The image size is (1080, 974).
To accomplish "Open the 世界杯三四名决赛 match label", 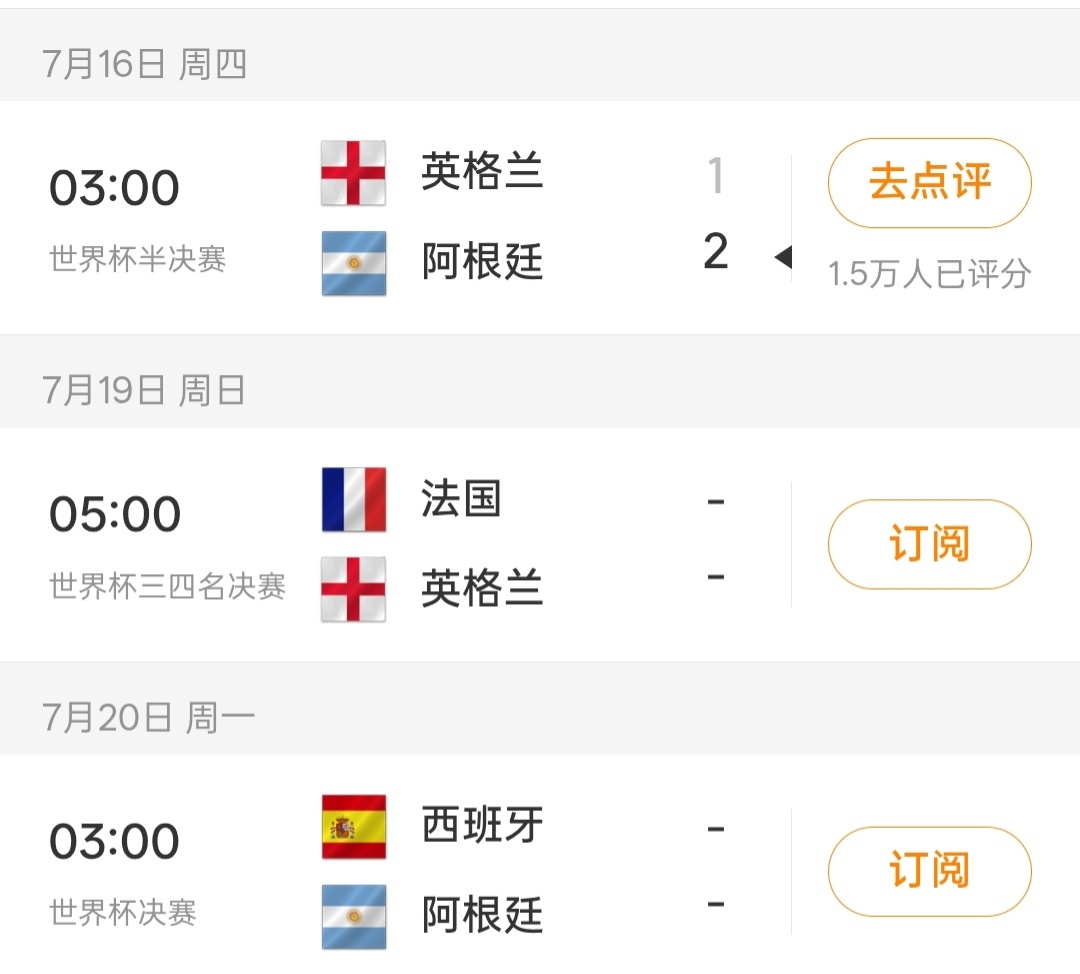I will click(x=167, y=586).
